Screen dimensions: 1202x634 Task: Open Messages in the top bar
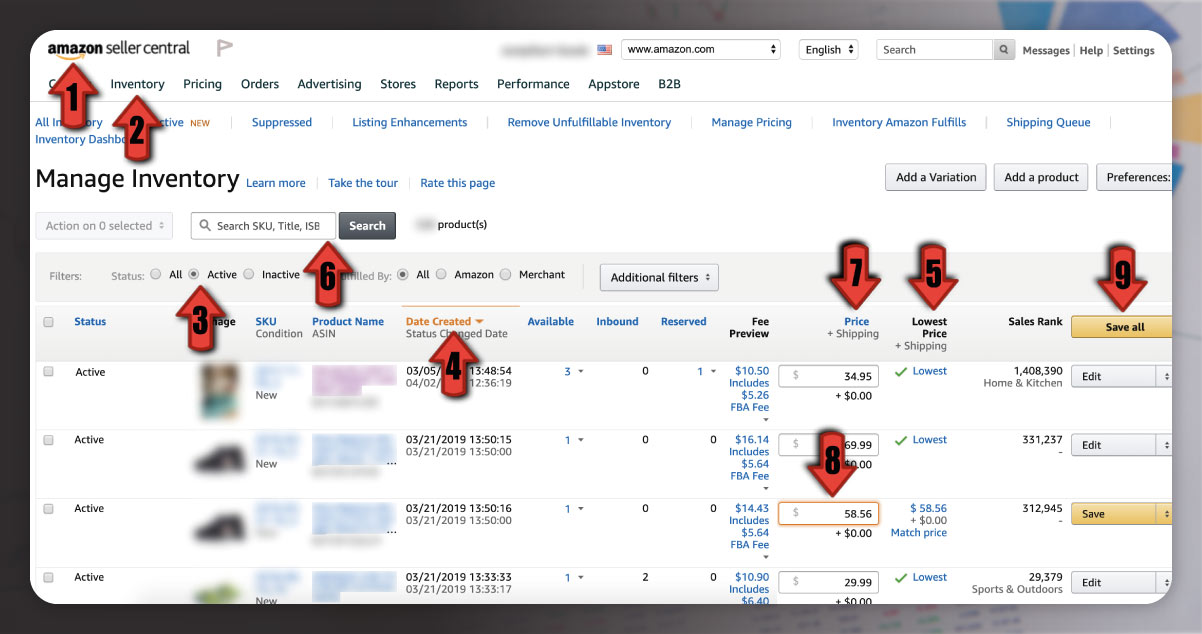1046,50
